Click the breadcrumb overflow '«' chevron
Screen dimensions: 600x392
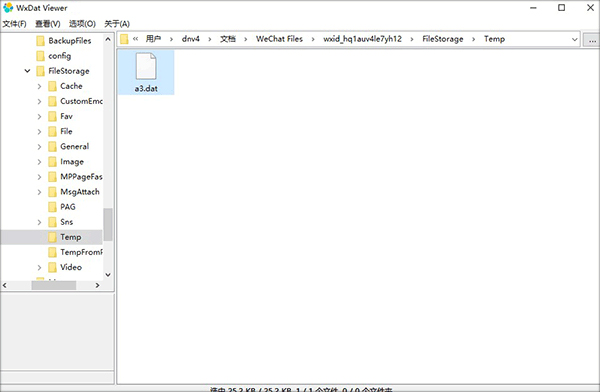(x=135, y=39)
